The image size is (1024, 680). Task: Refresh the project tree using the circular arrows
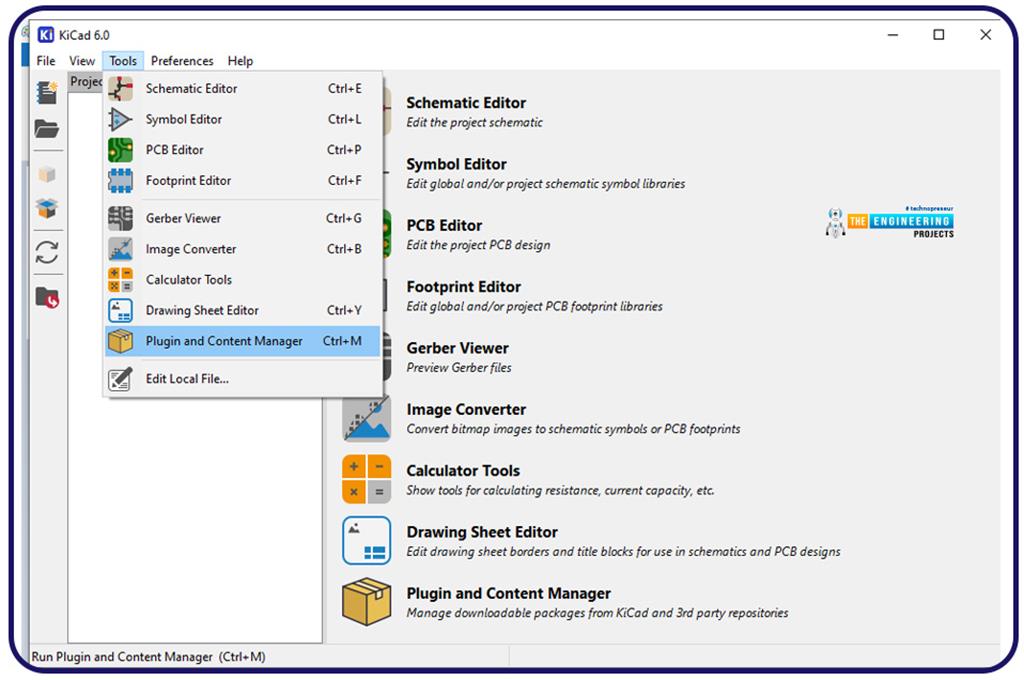pyautogui.click(x=47, y=253)
